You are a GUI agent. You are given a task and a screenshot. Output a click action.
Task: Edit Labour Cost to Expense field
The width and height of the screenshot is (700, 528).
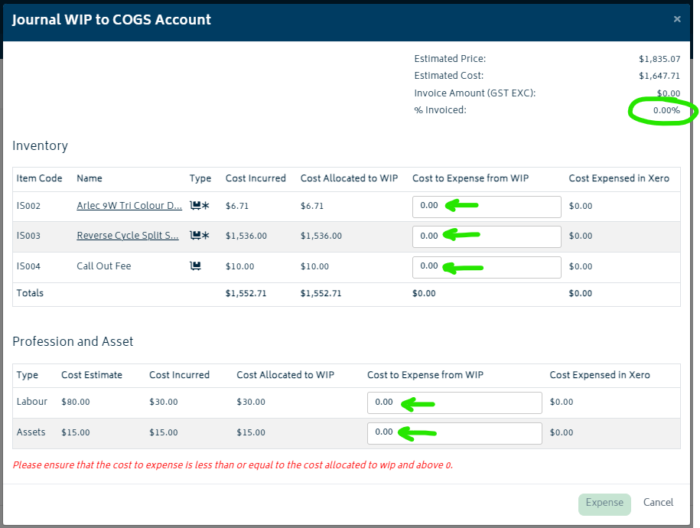click(x=454, y=403)
